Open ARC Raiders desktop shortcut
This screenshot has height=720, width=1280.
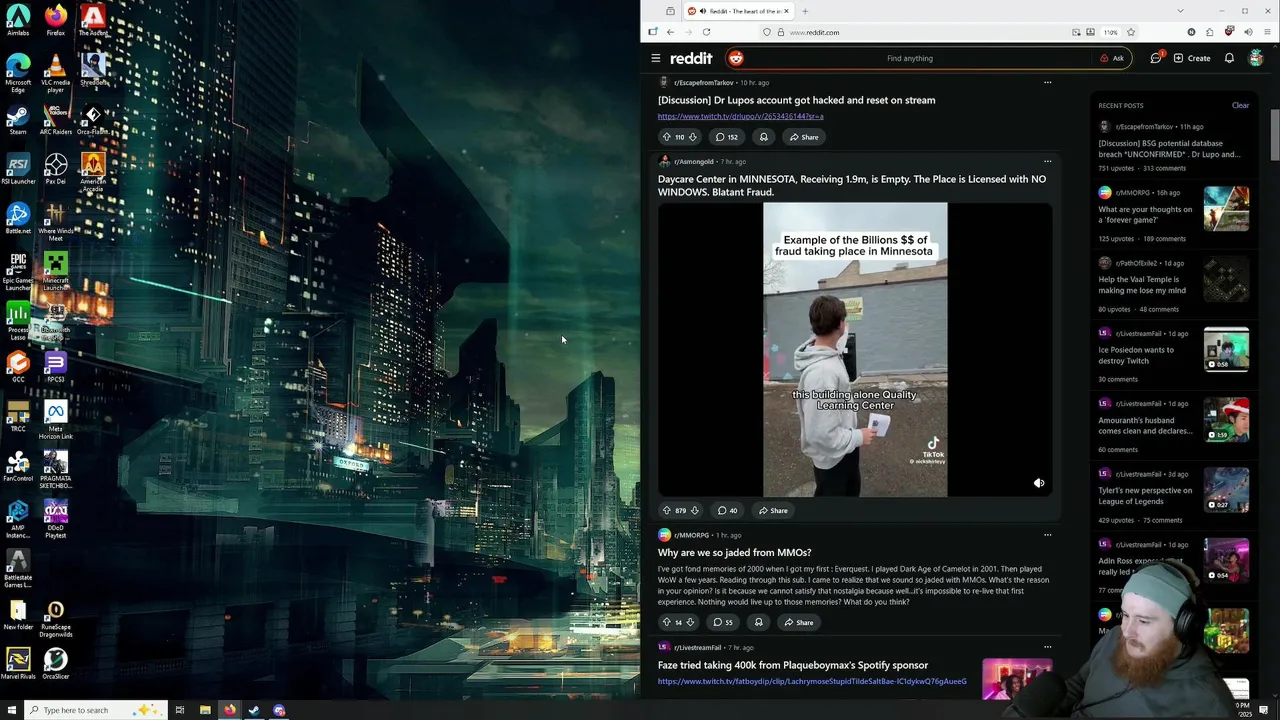coord(55,120)
